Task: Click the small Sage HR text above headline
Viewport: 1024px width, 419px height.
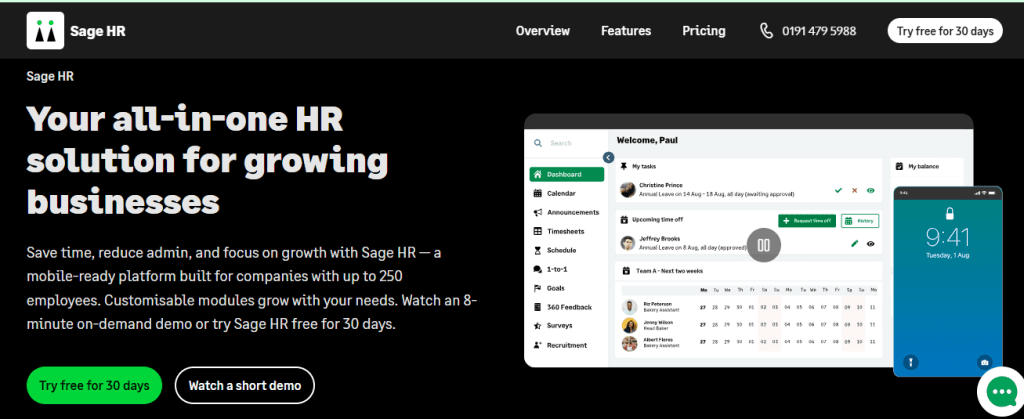Action: [50, 76]
